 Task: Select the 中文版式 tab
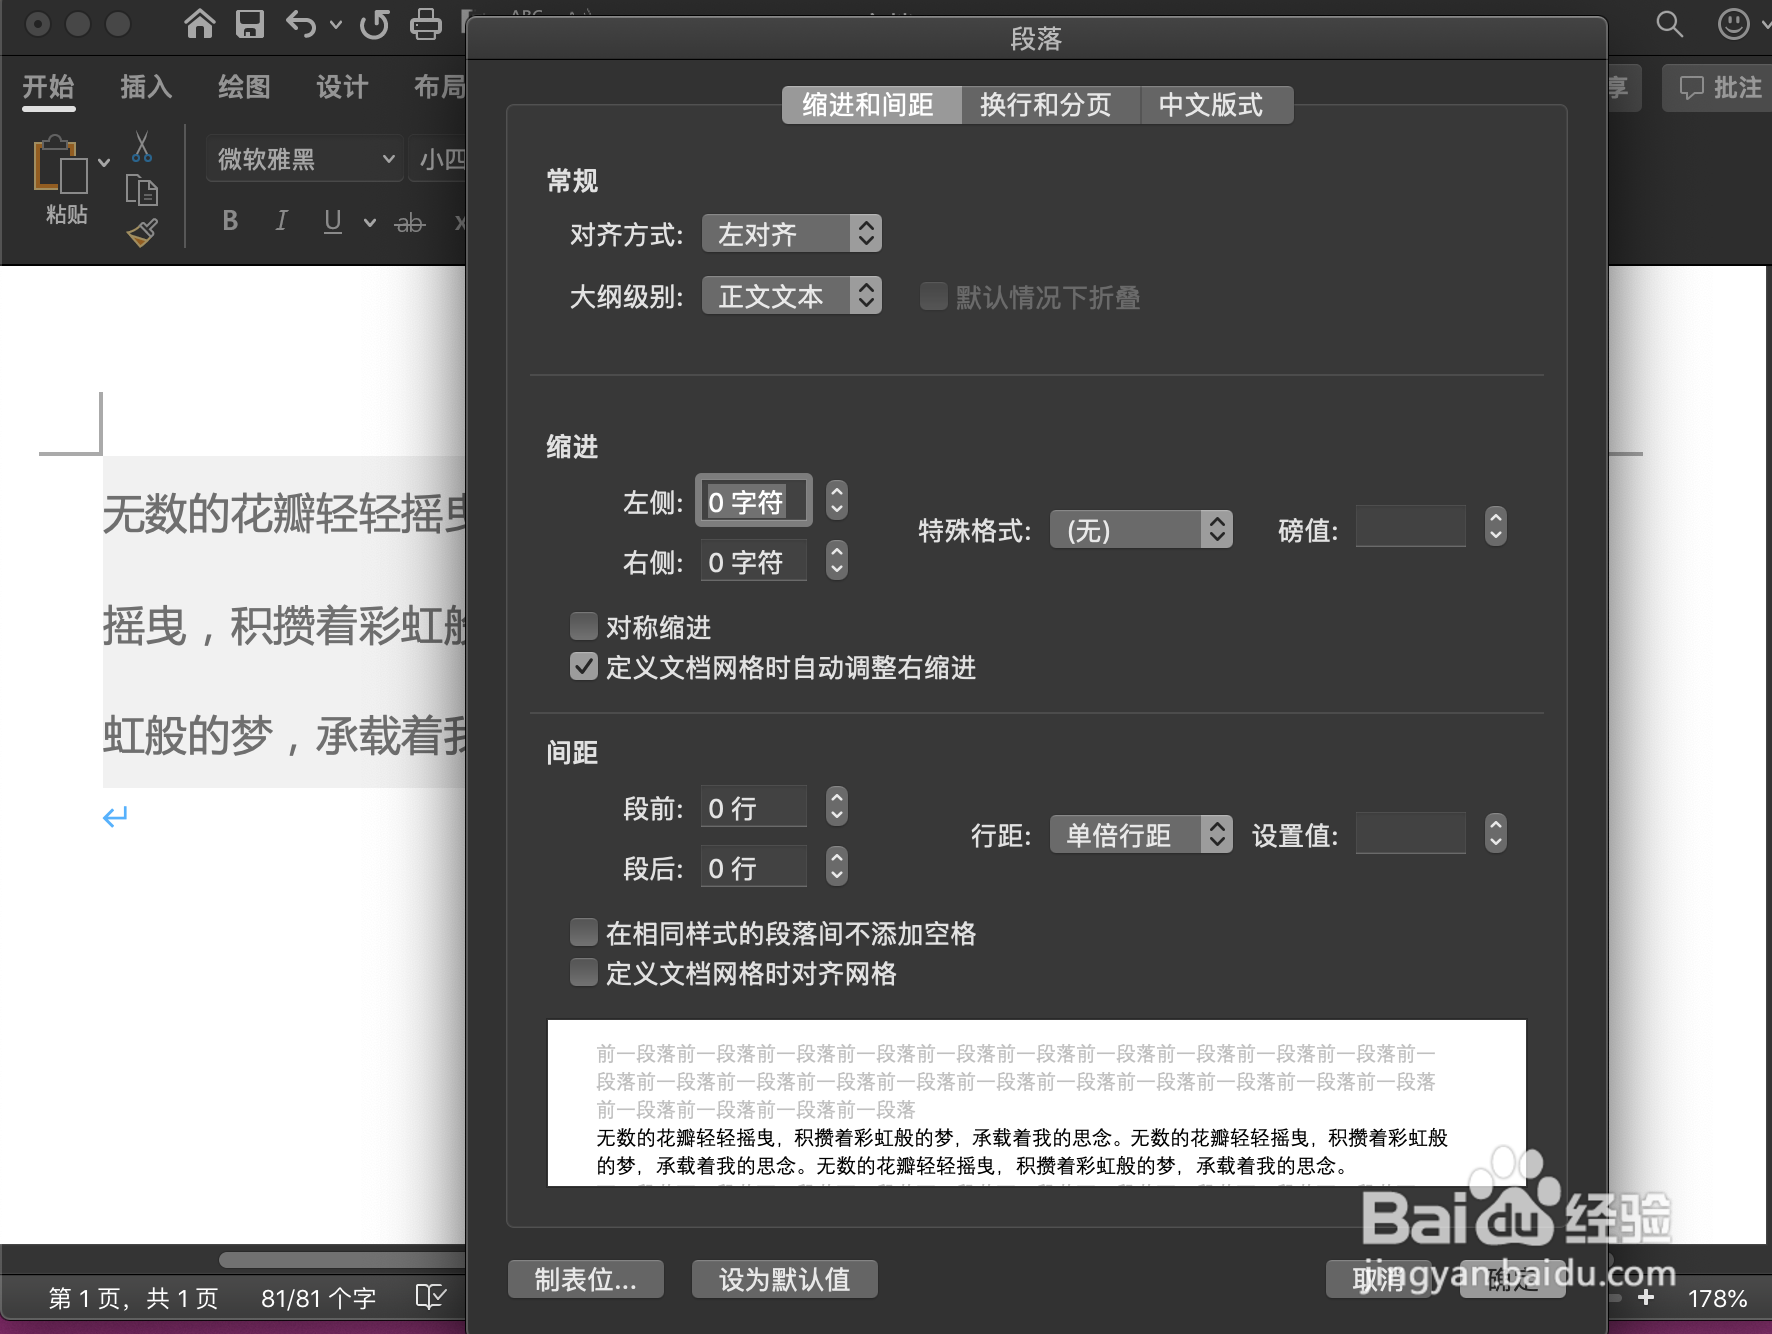(1216, 104)
